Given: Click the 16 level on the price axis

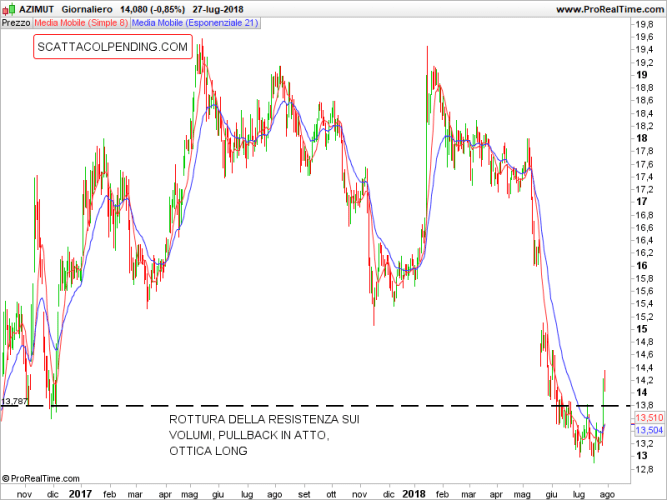Looking at the screenshot, I should 641,266.
